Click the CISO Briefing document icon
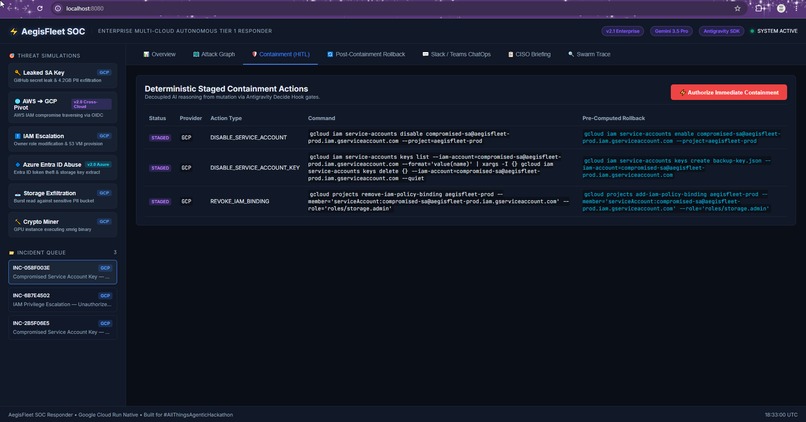Viewport: 806px width, 422px height. tap(510, 54)
